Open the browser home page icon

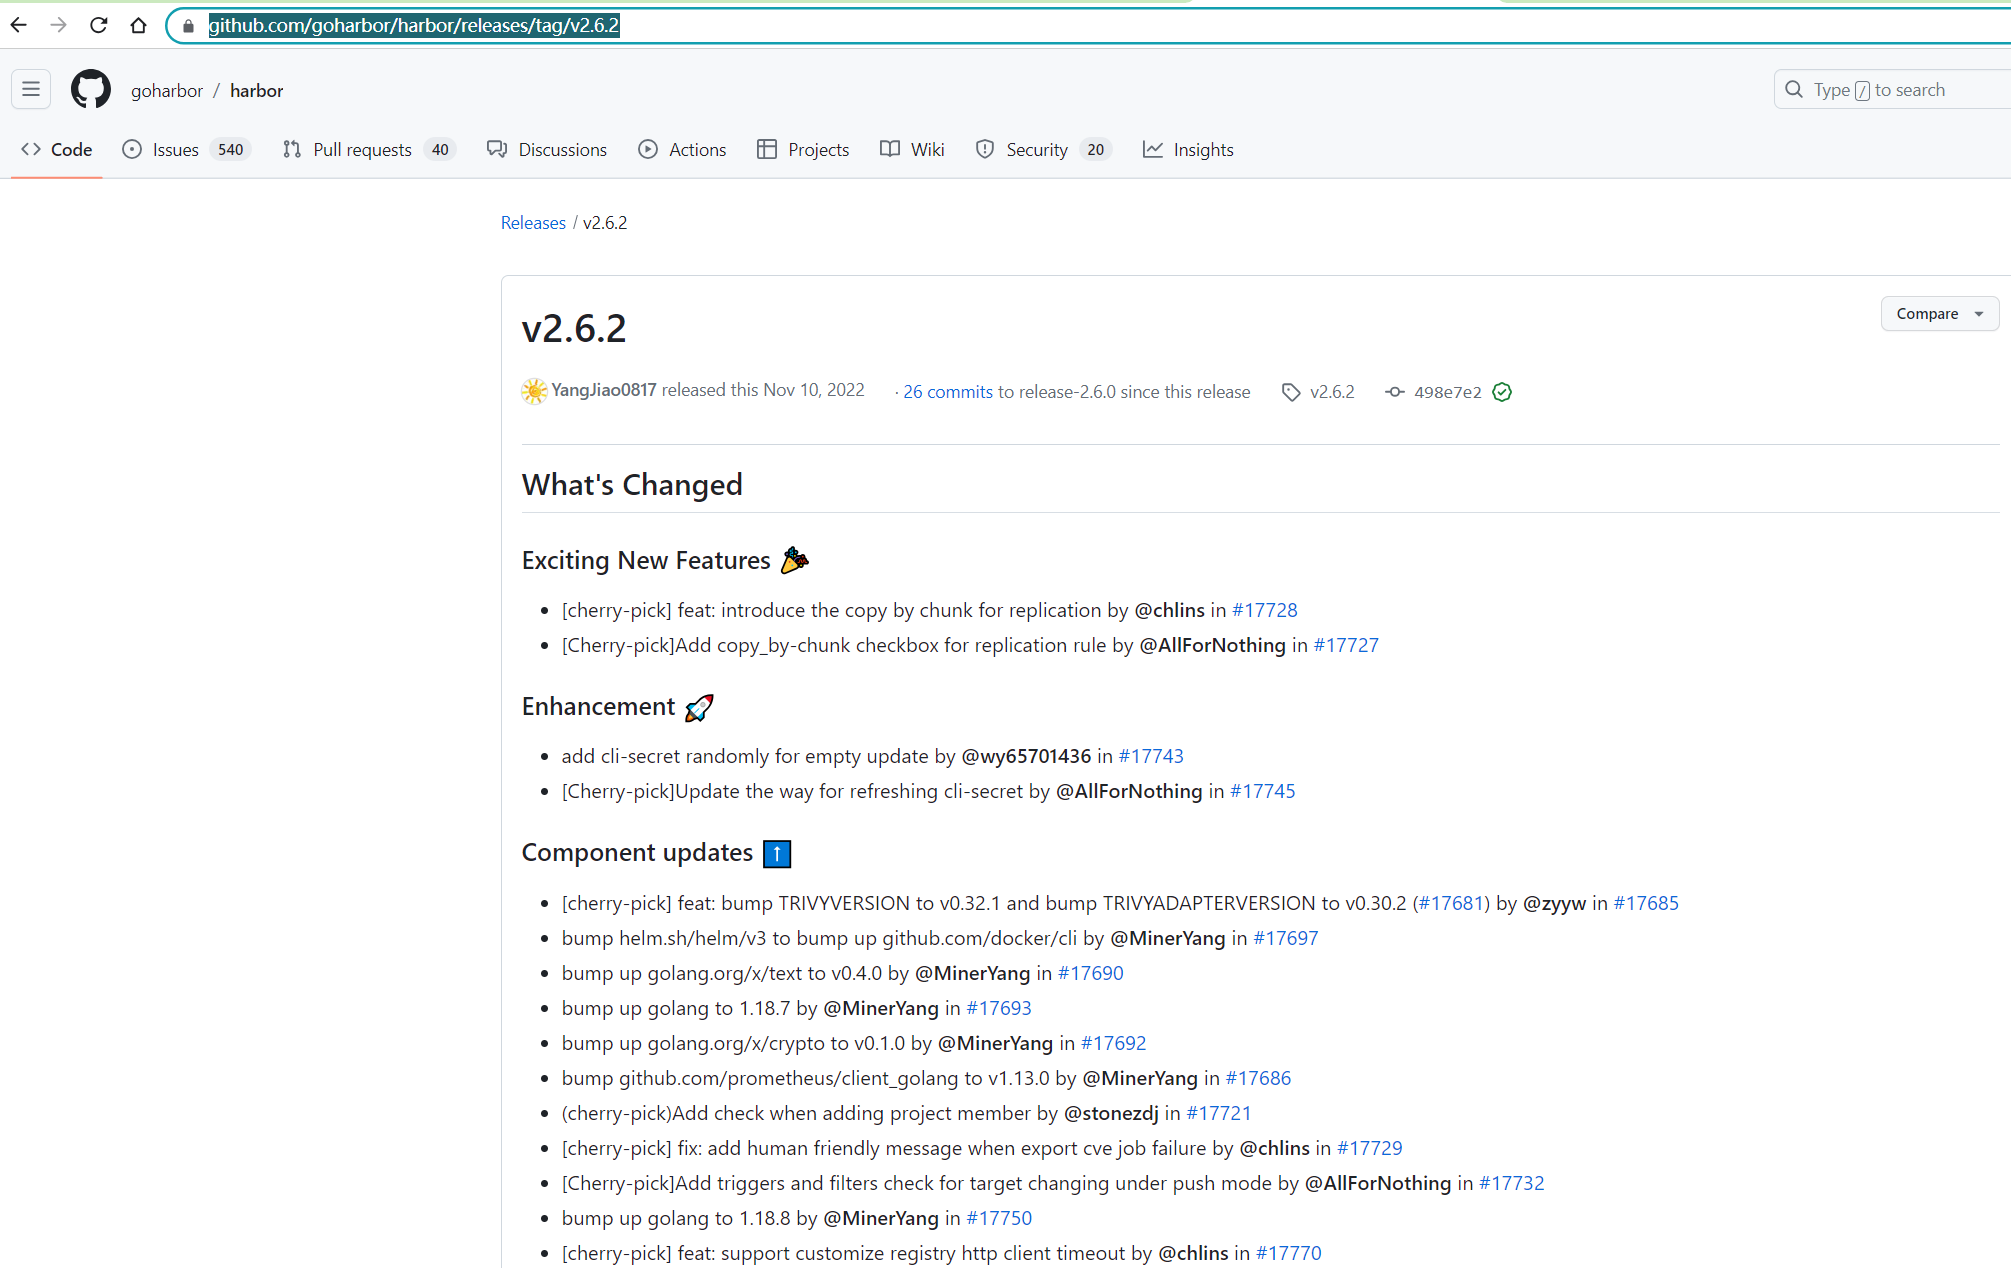[138, 25]
